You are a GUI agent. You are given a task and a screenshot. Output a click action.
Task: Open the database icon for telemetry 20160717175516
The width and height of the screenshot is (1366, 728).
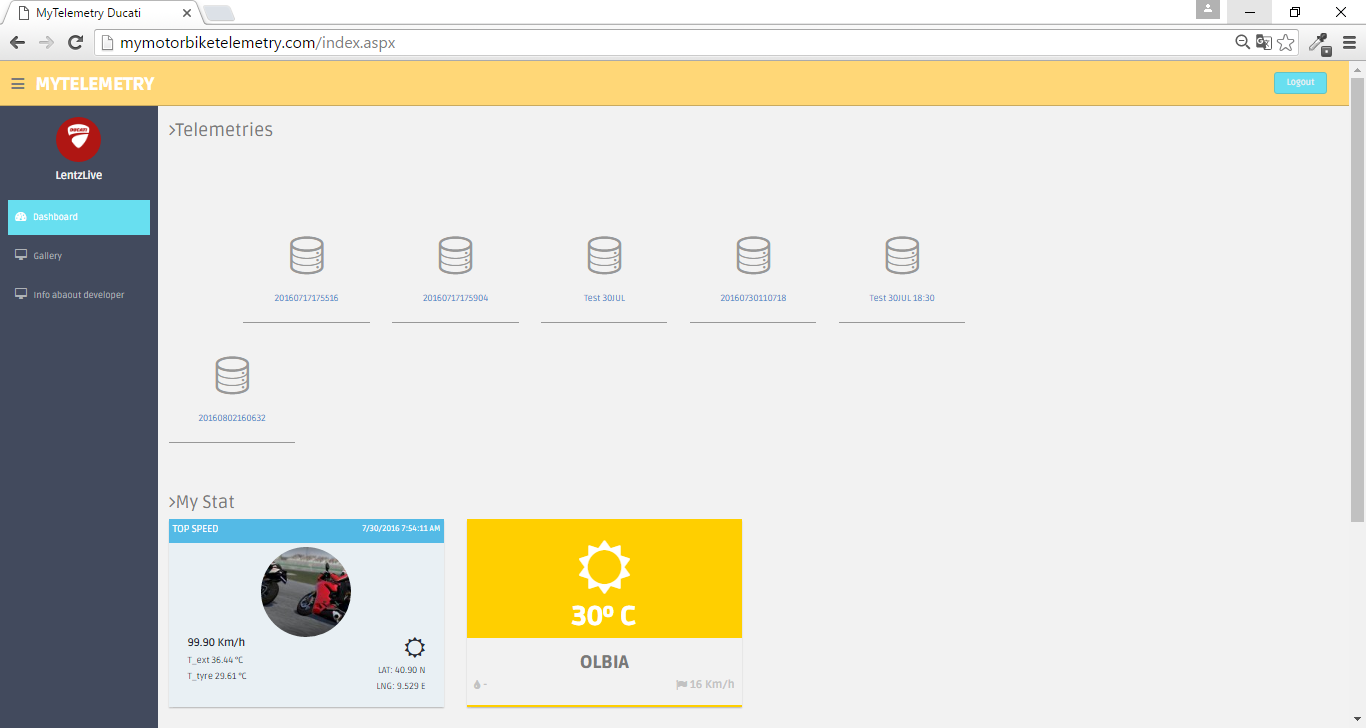pyautogui.click(x=306, y=256)
